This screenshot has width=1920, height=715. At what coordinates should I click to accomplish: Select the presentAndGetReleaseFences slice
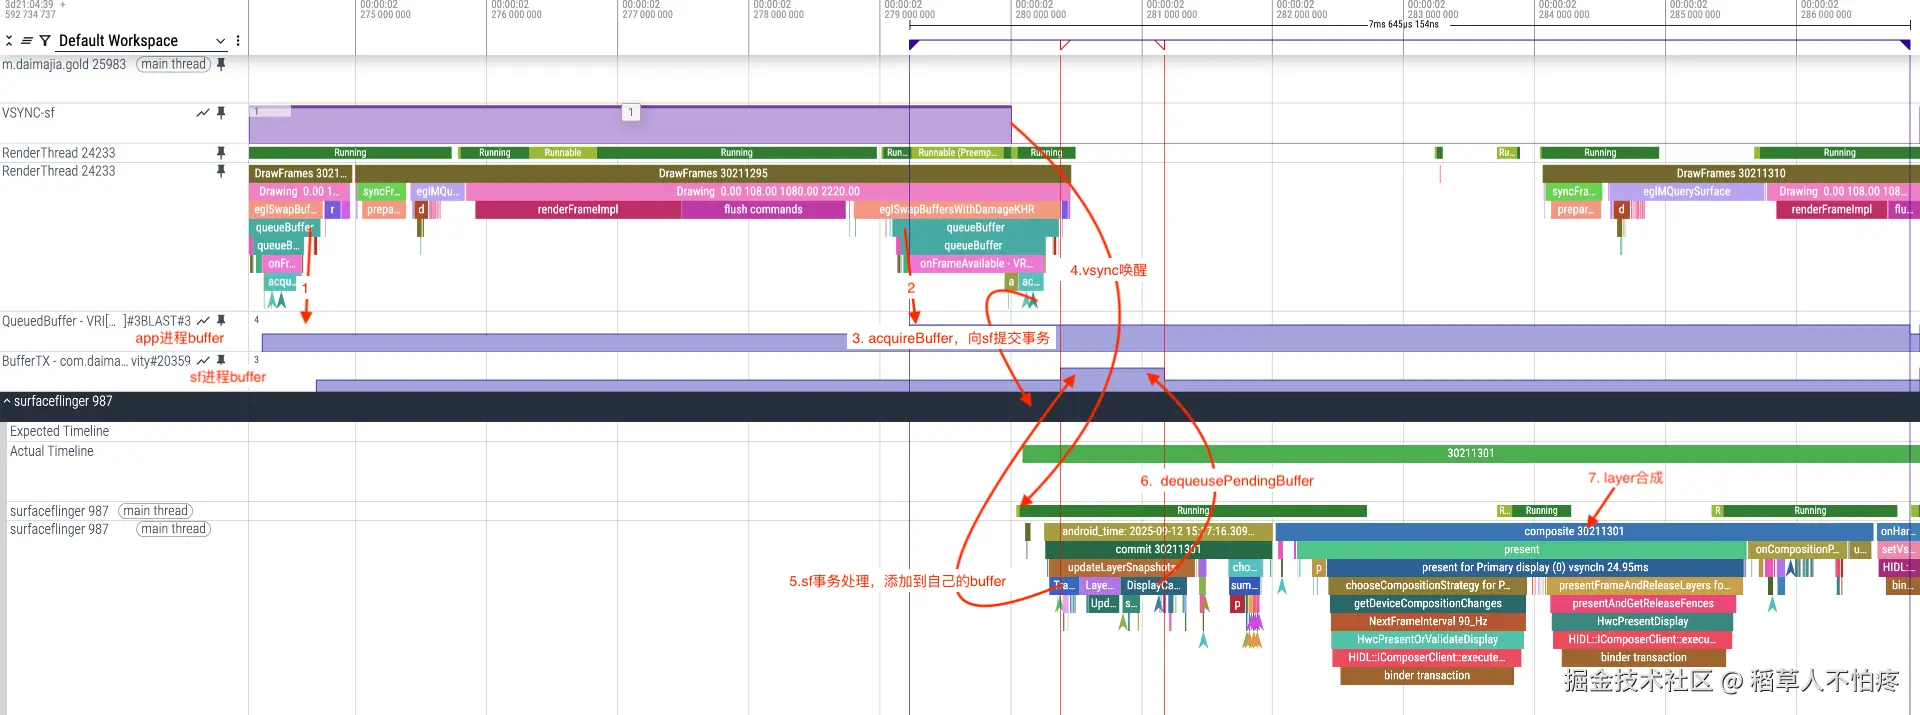click(1642, 603)
